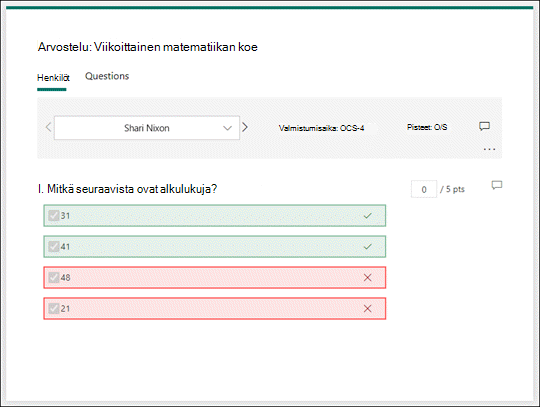
Task: Click the points input field for question 1
Action: tap(424, 189)
